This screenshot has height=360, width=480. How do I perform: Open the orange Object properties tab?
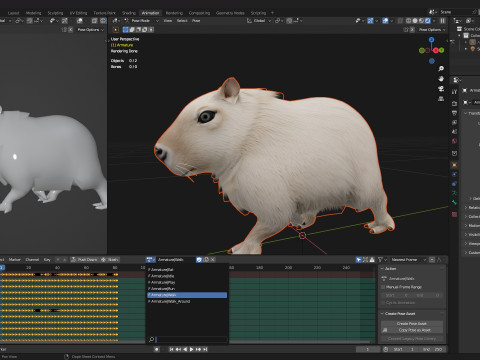pos(454,165)
